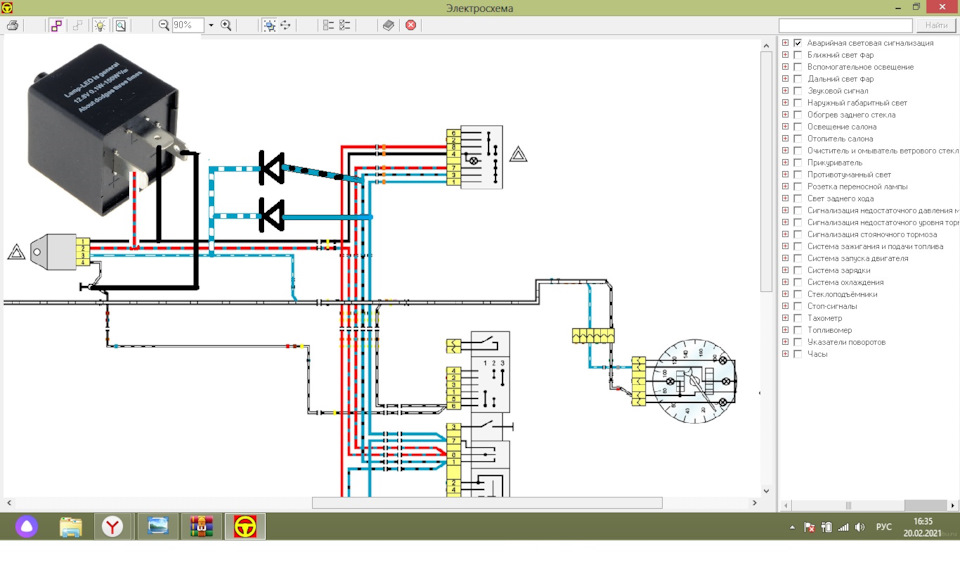Click the checklist tree toolbar icon
This screenshot has width=960, height=563.
[x=345, y=25]
